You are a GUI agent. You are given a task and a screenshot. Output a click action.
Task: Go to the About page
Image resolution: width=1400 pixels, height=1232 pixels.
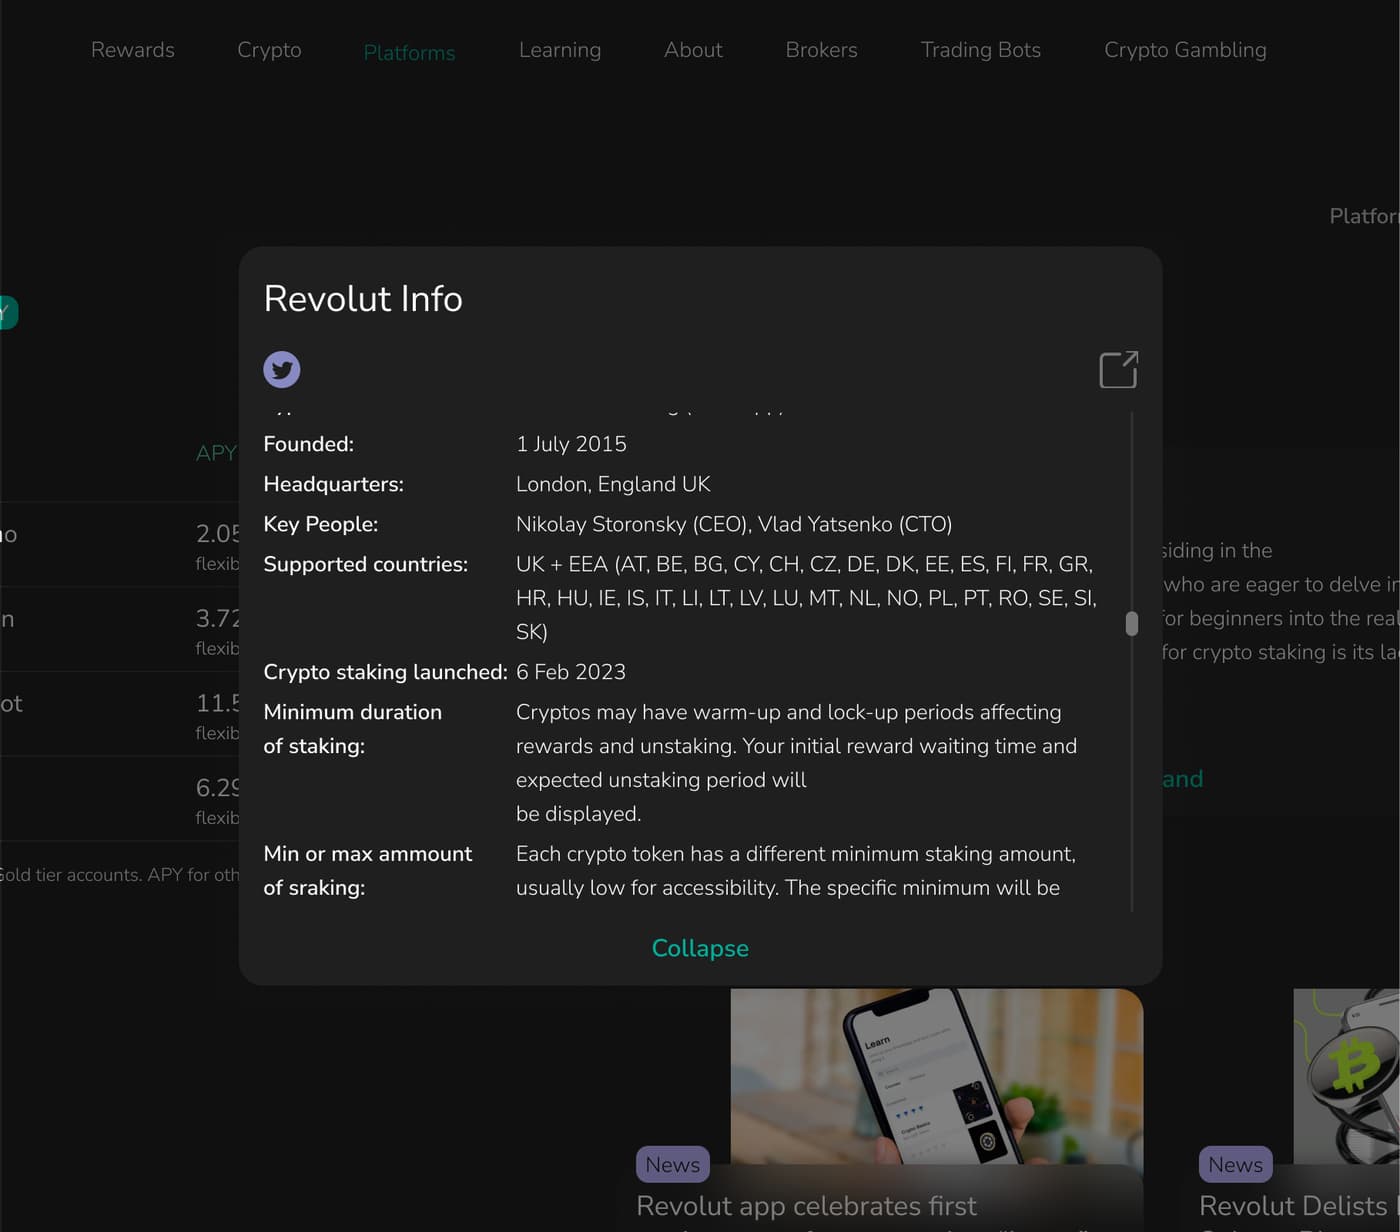pyautogui.click(x=693, y=50)
